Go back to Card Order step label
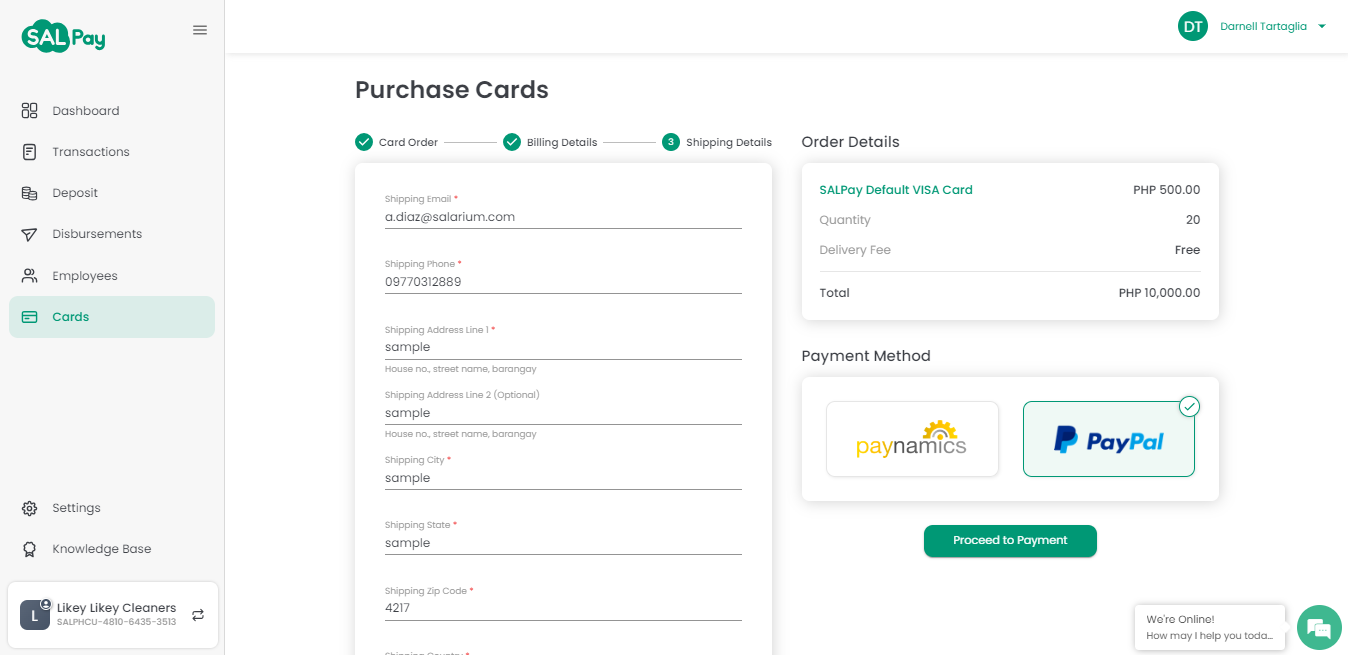 point(408,143)
